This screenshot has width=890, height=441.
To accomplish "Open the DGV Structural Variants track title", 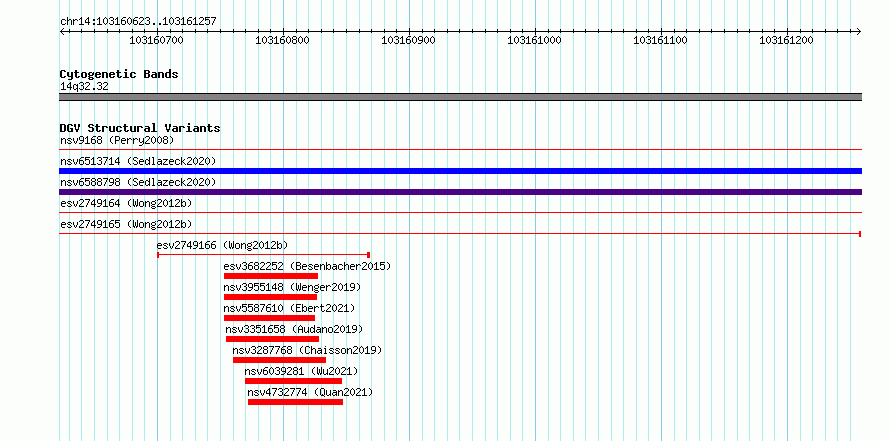I will tap(140, 128).
